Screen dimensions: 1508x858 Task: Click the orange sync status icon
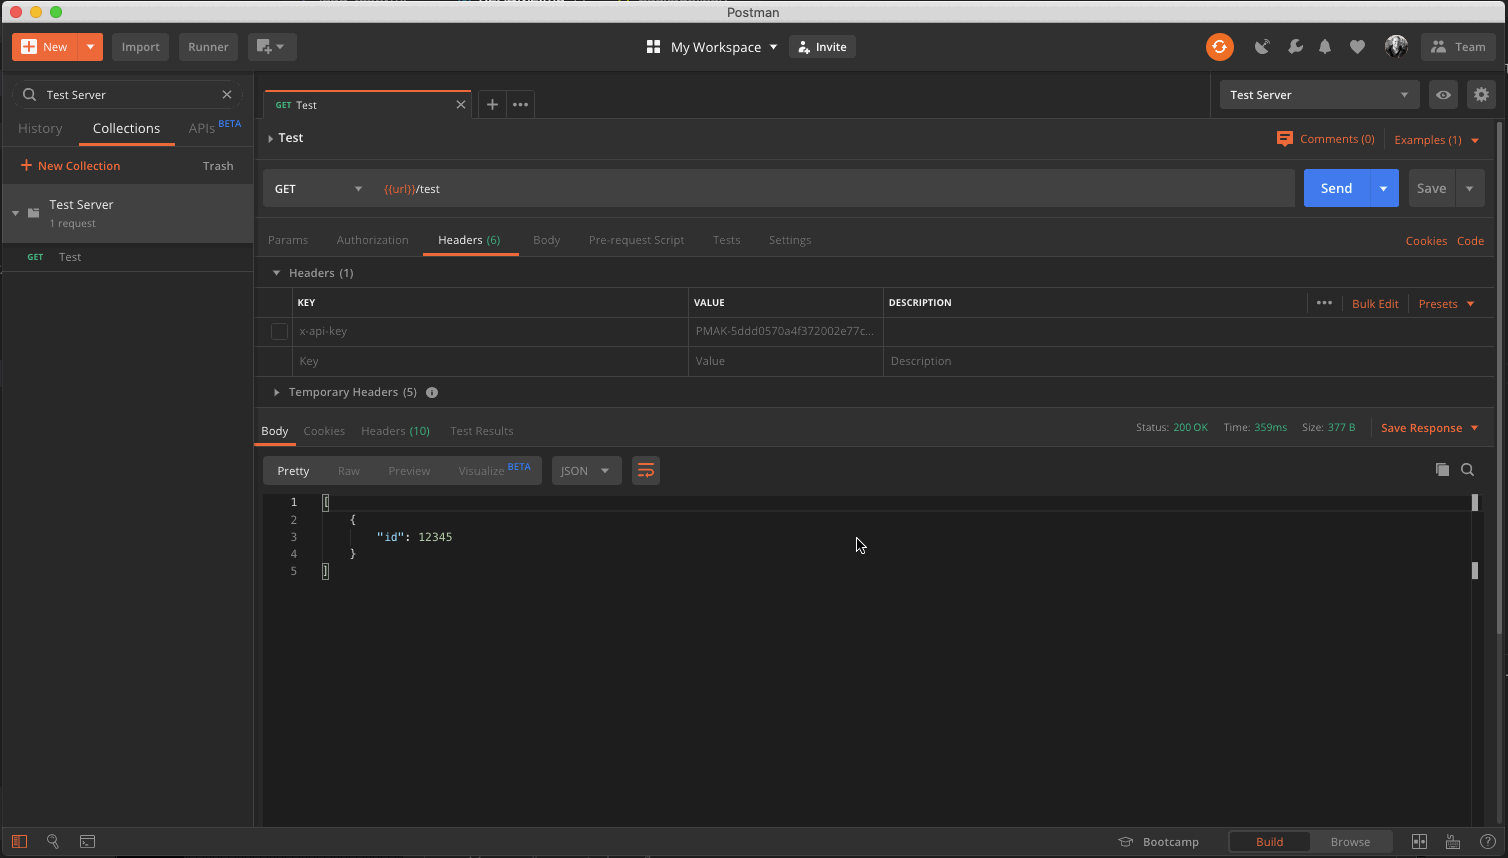point(1219,47)
